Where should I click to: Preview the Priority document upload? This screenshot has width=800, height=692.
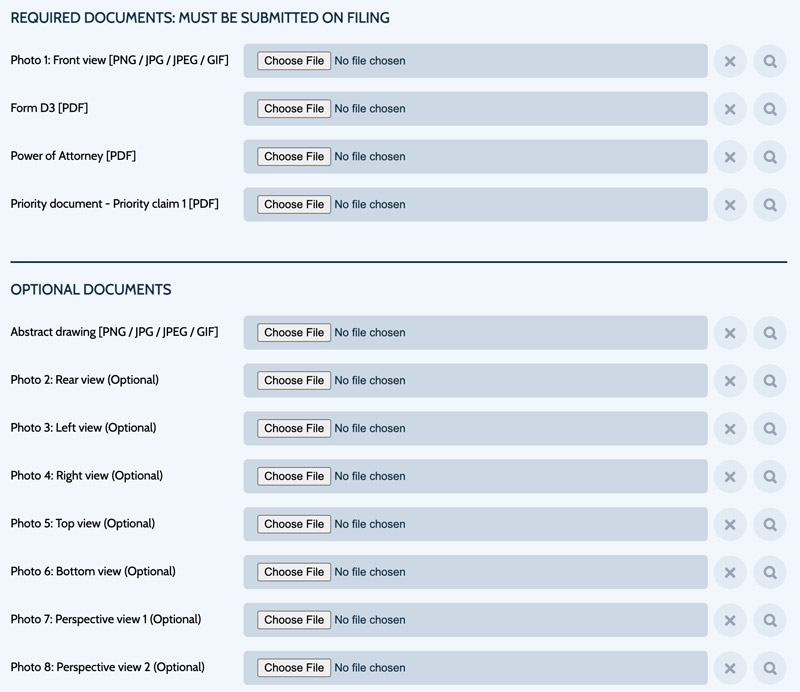coord(770,205)
